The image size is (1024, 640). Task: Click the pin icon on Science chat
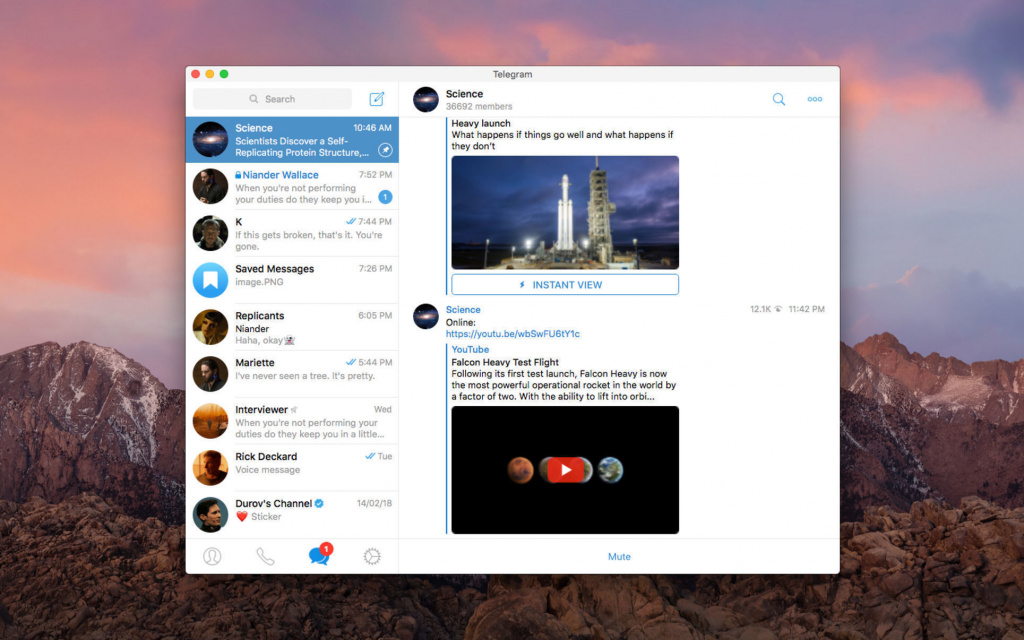[x=385, y=150]
